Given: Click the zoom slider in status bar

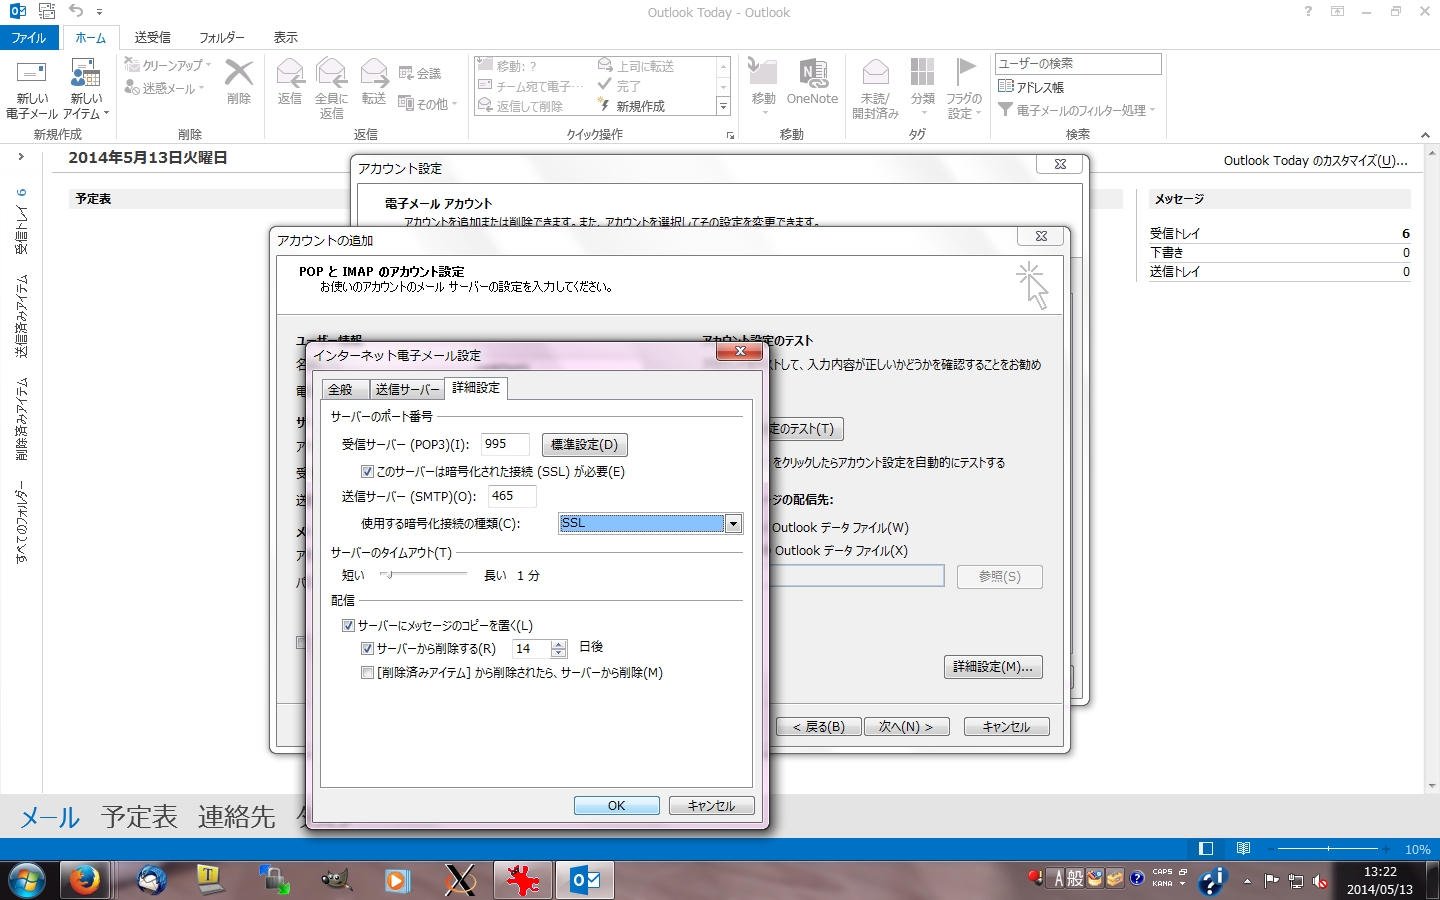Looking at the screenshot, I should coord(1328,849).
